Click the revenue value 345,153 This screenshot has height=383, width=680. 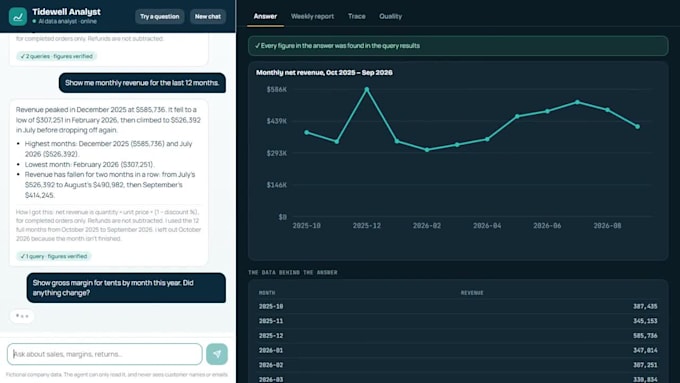[x=645, y=321]
